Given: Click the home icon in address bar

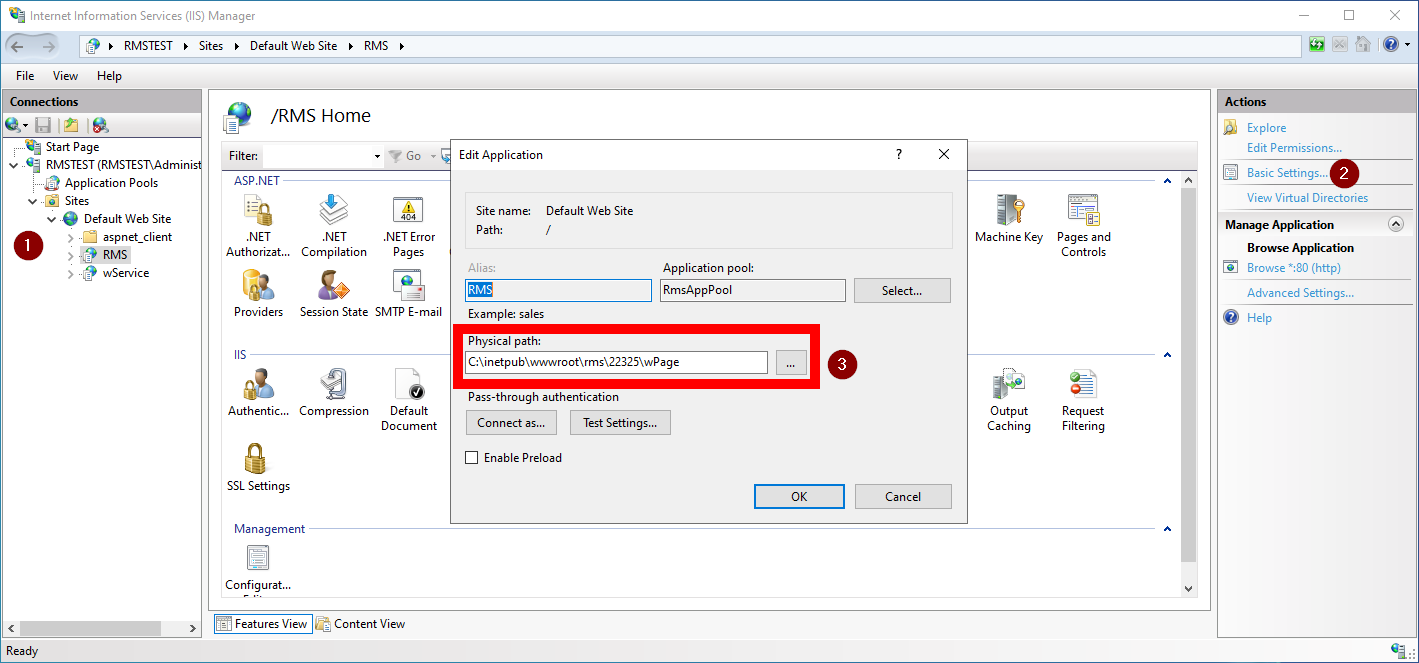Looking at the screenshot, I should 1362,45.
